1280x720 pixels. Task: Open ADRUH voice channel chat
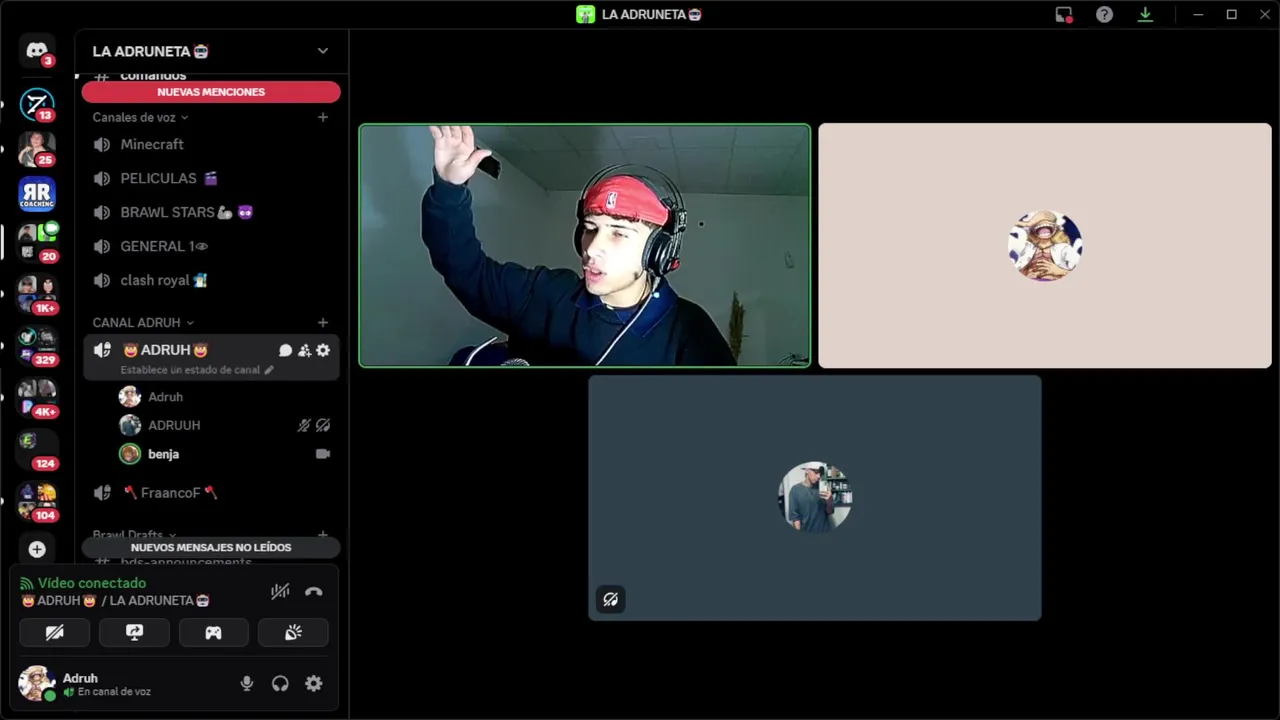[285, 350]
